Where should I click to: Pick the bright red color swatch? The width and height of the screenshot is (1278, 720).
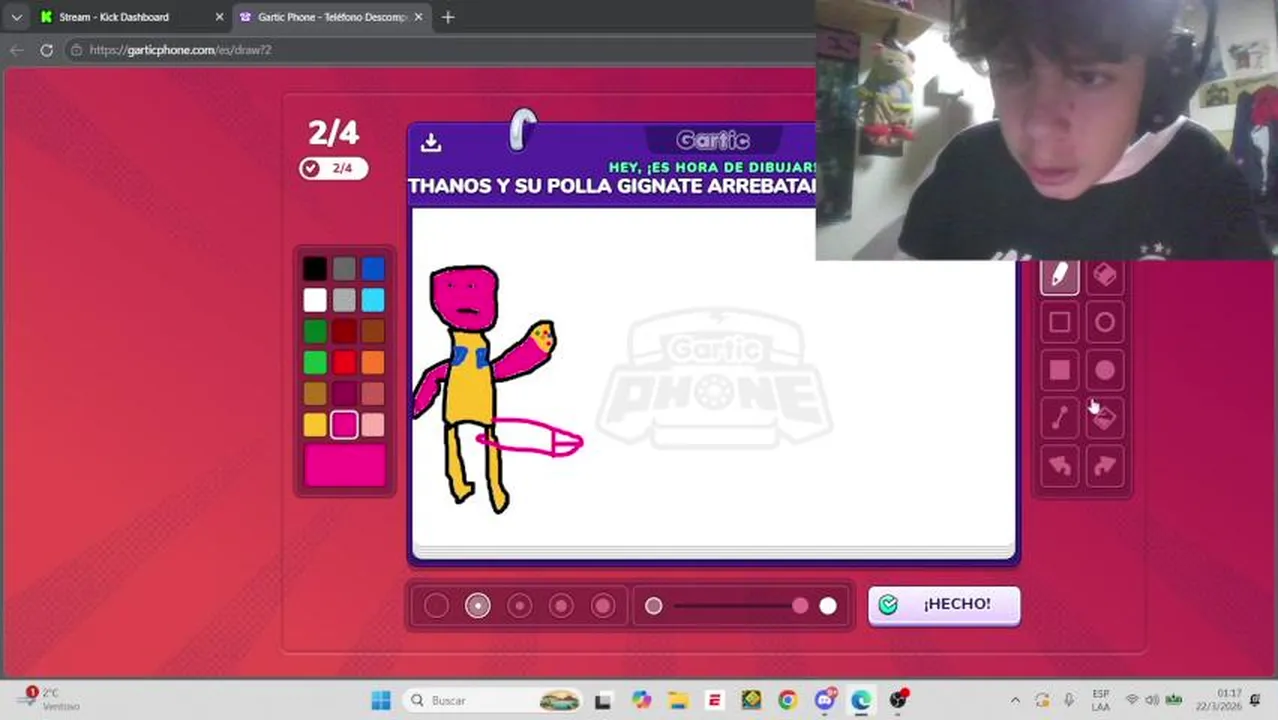344,362
